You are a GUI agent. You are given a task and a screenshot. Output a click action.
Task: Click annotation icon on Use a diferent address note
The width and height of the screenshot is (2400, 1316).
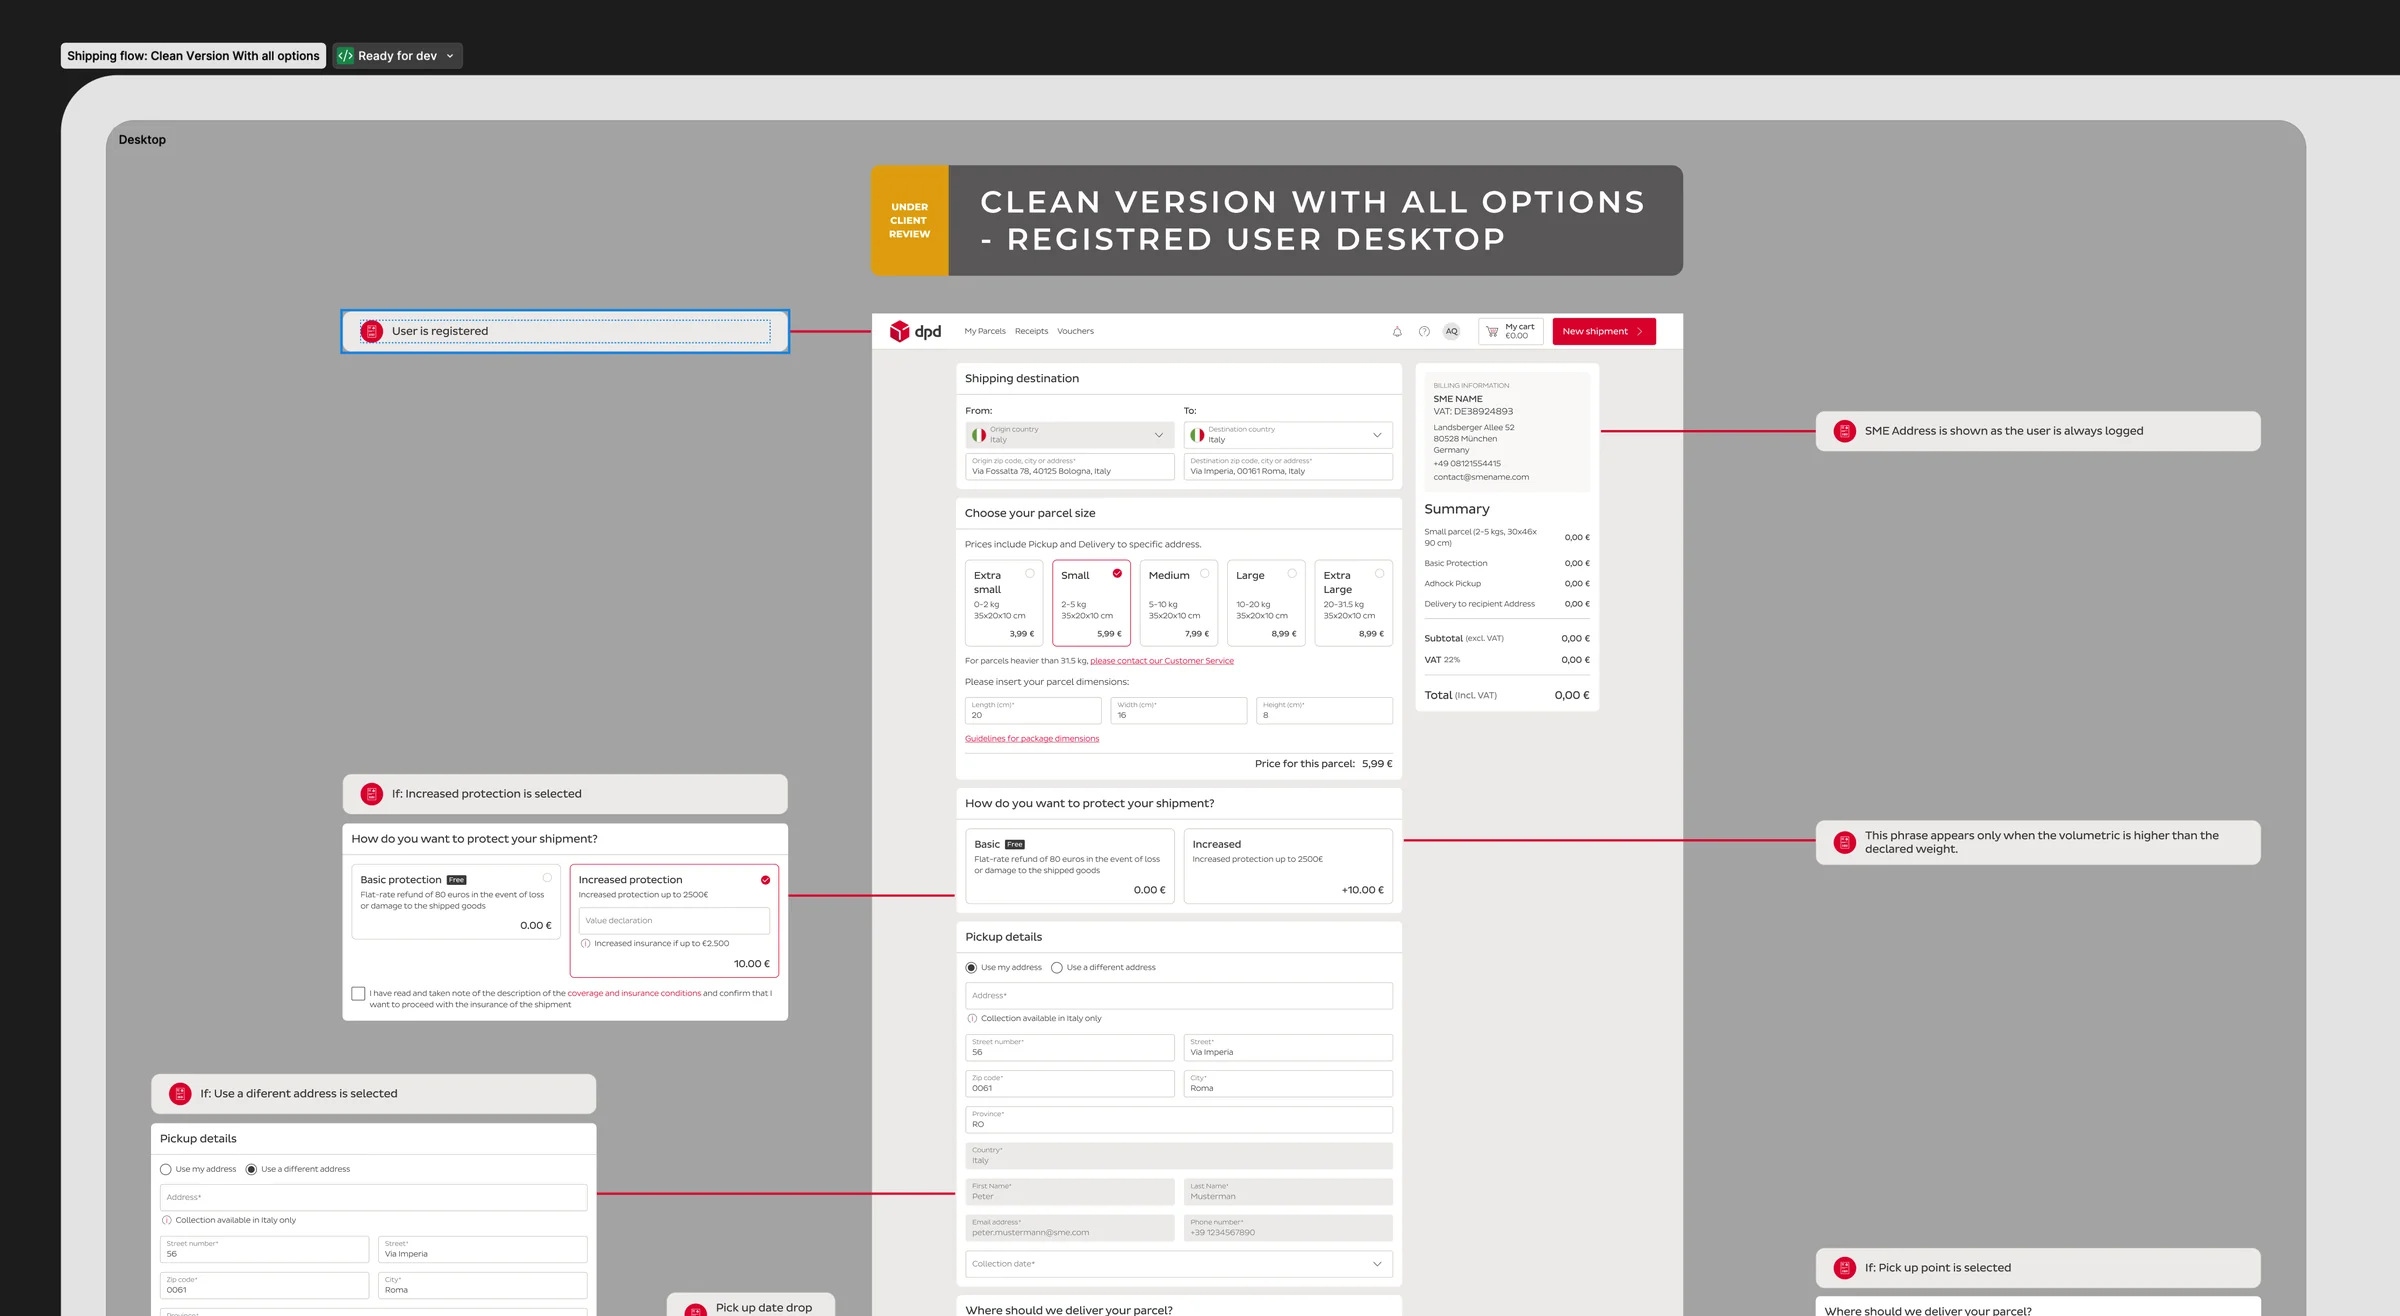(180, 1094)
